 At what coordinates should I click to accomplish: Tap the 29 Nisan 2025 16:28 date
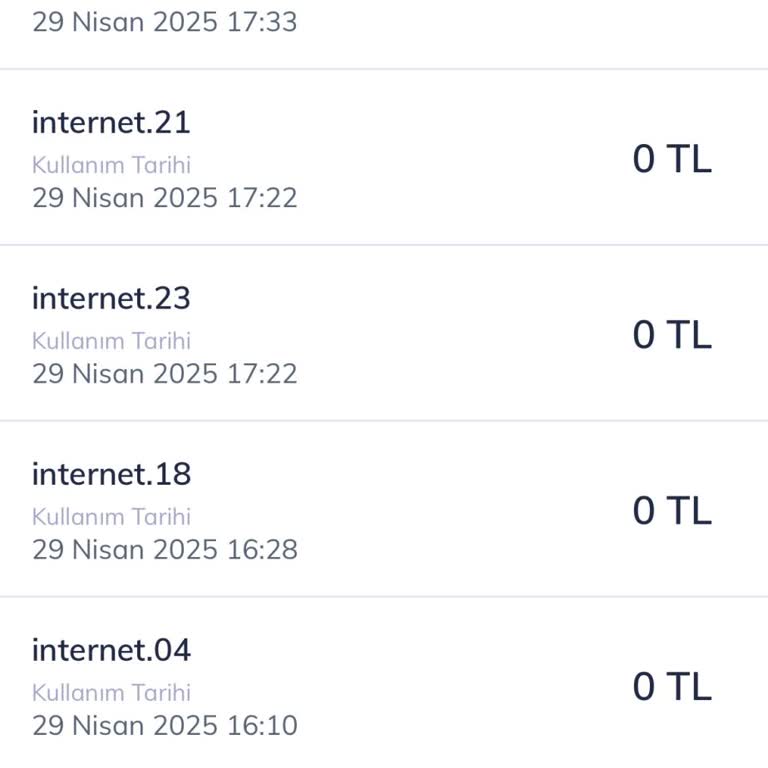pos(165,549)
